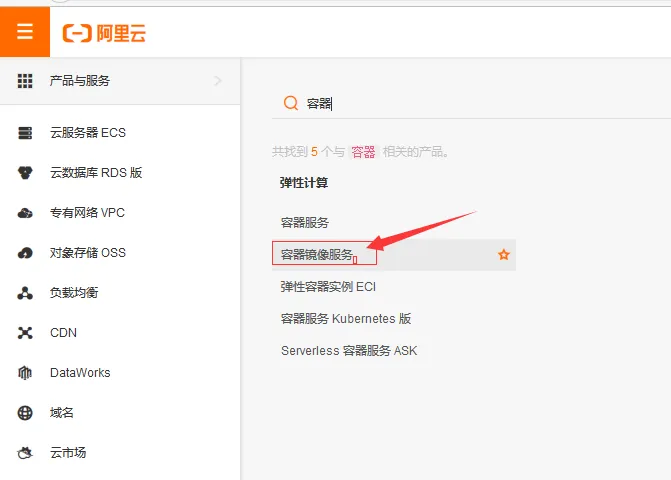Click the 域名 globe icon
The height and width of the screenshot is (480, 671).
pos(25,413)
